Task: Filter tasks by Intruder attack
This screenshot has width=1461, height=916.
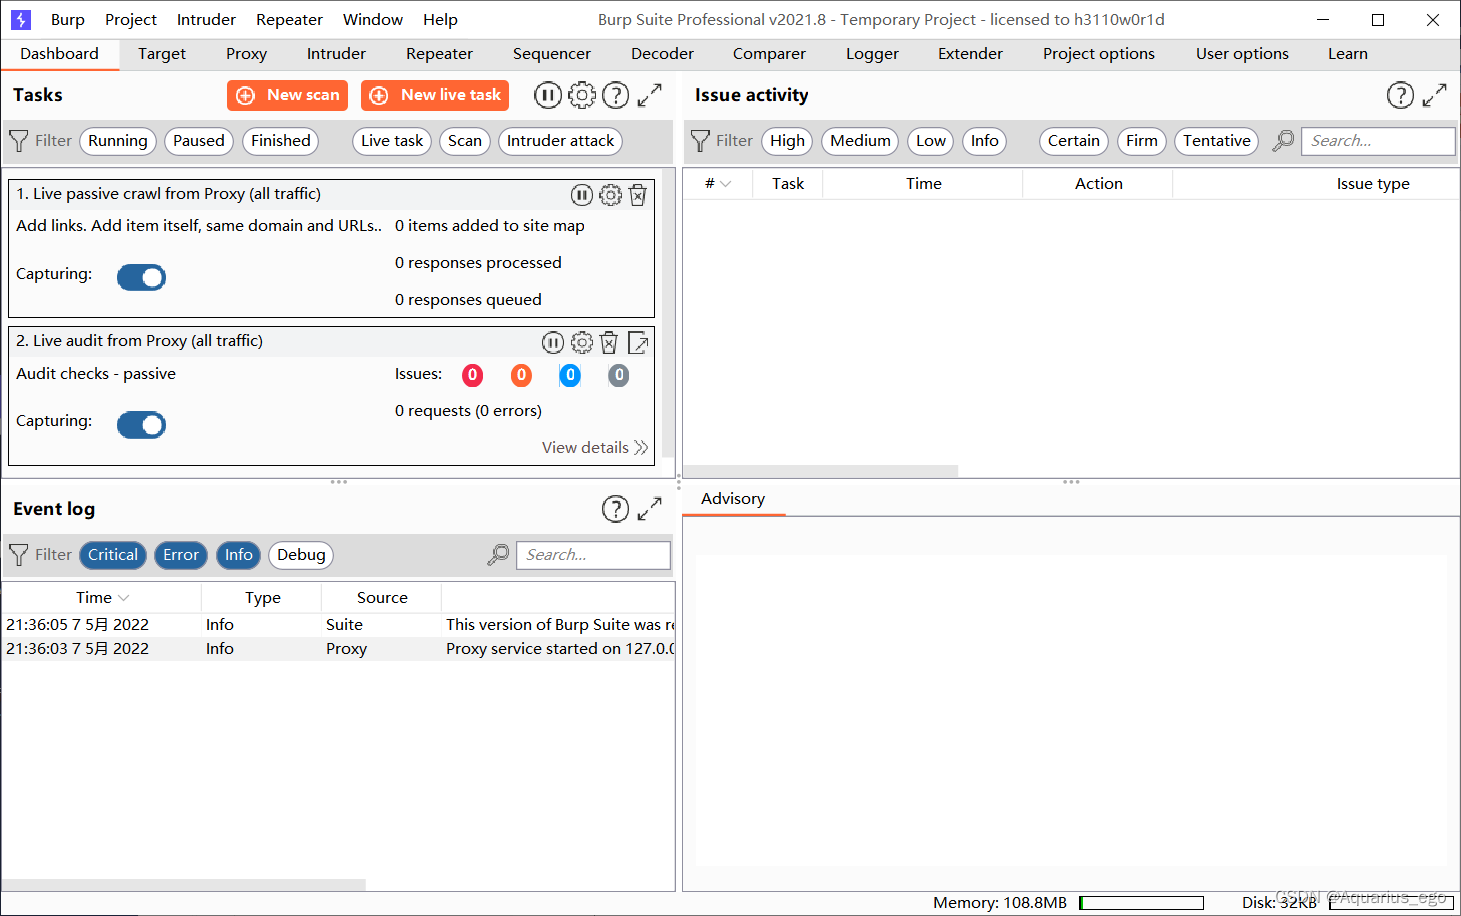Action: (560, 141)
